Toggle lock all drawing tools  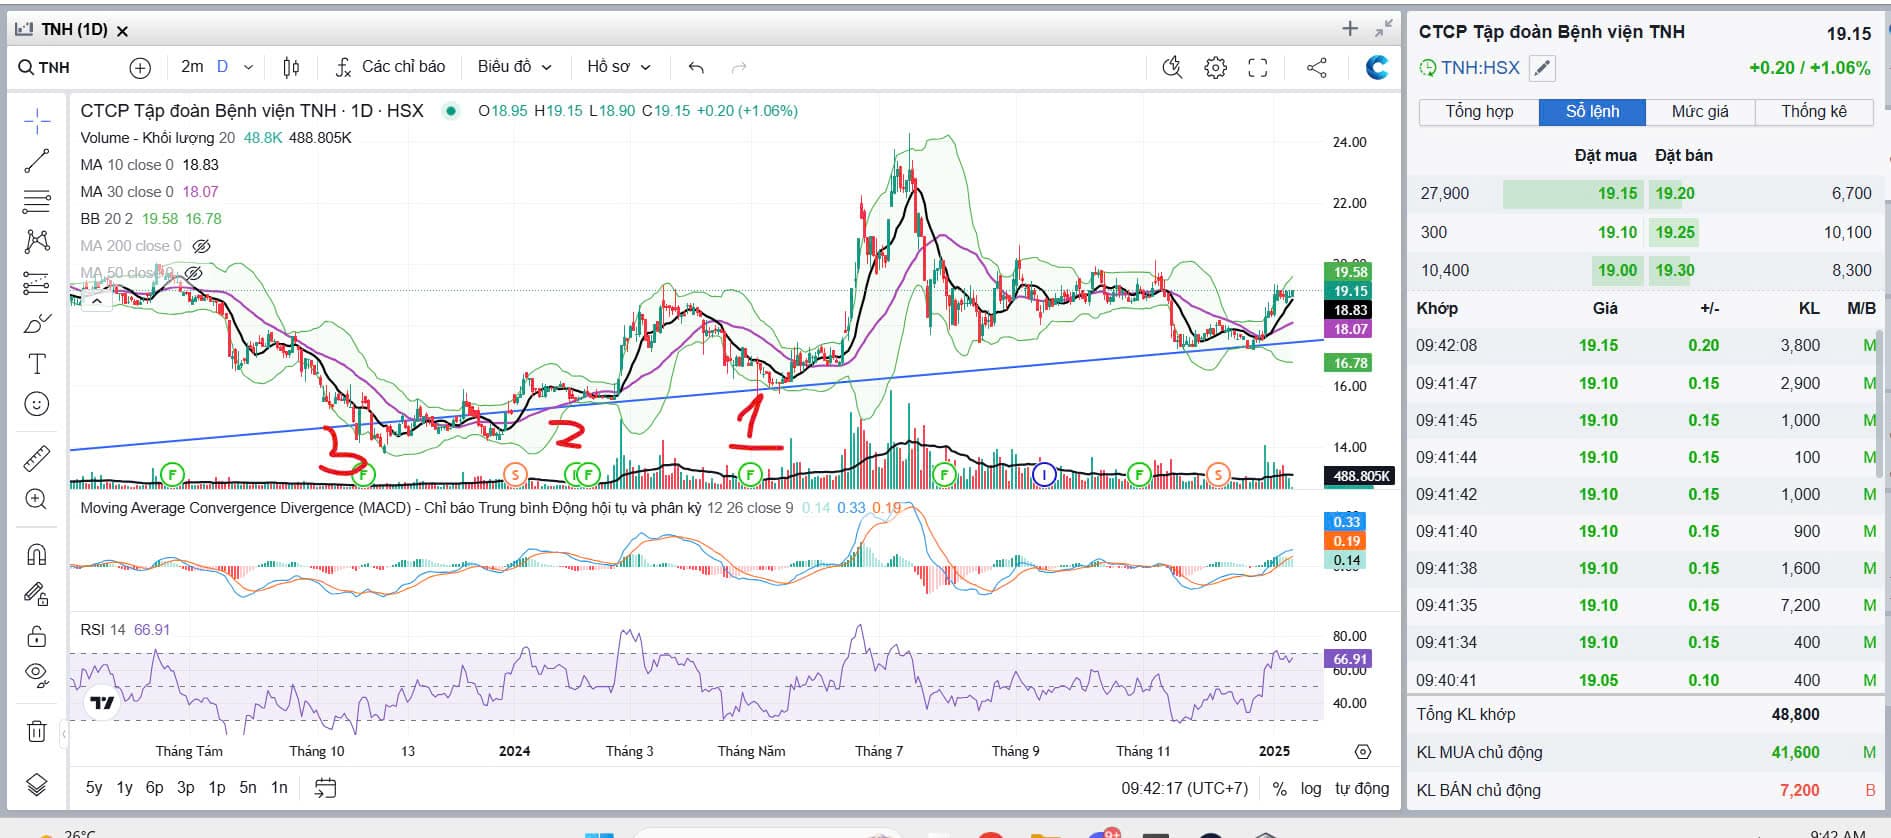click(37, 636)
